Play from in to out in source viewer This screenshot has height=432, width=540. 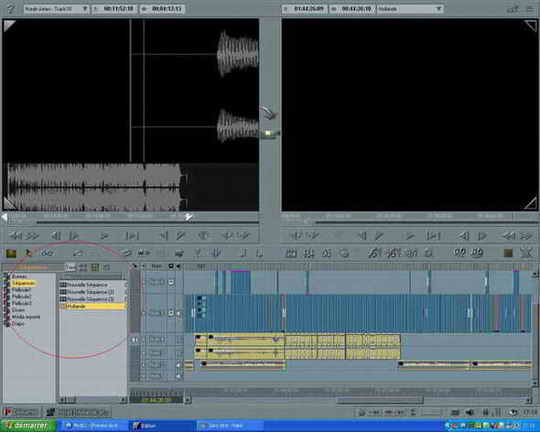click(x=132, y=236)
